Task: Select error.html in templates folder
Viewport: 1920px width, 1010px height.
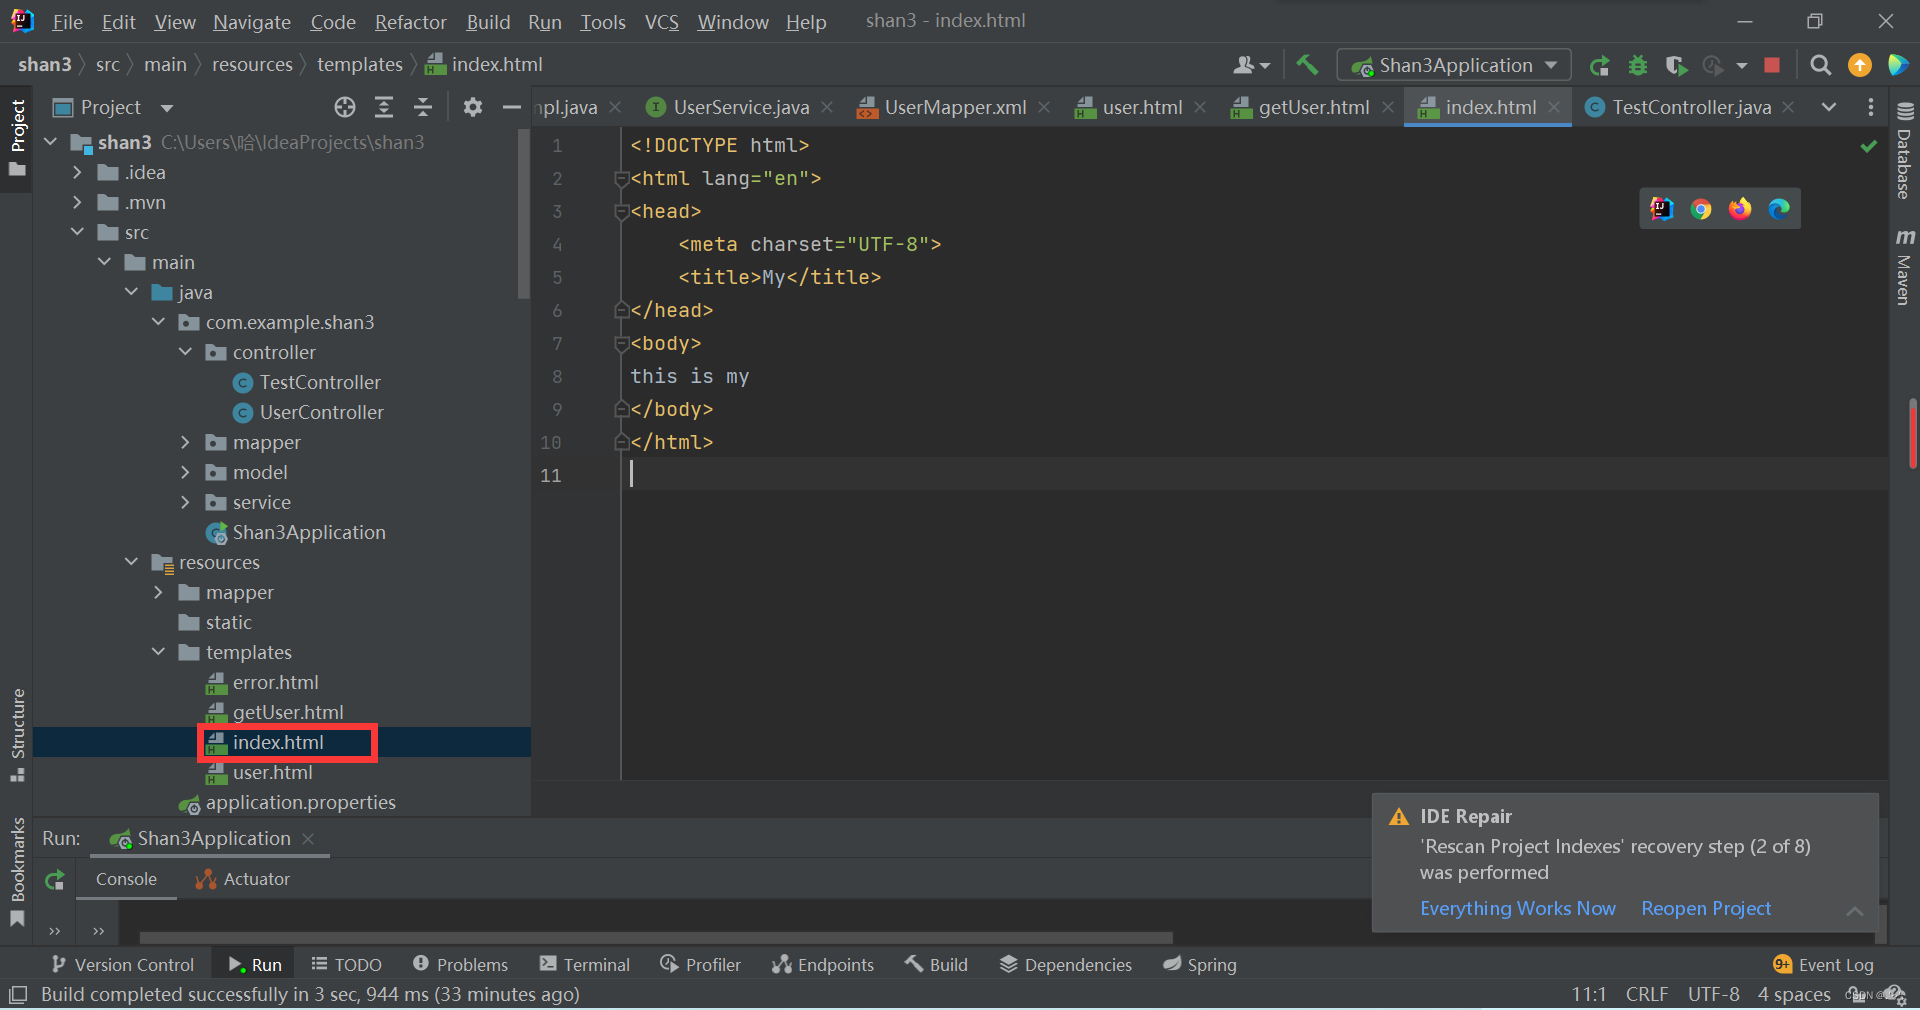Action: point(263,682)
